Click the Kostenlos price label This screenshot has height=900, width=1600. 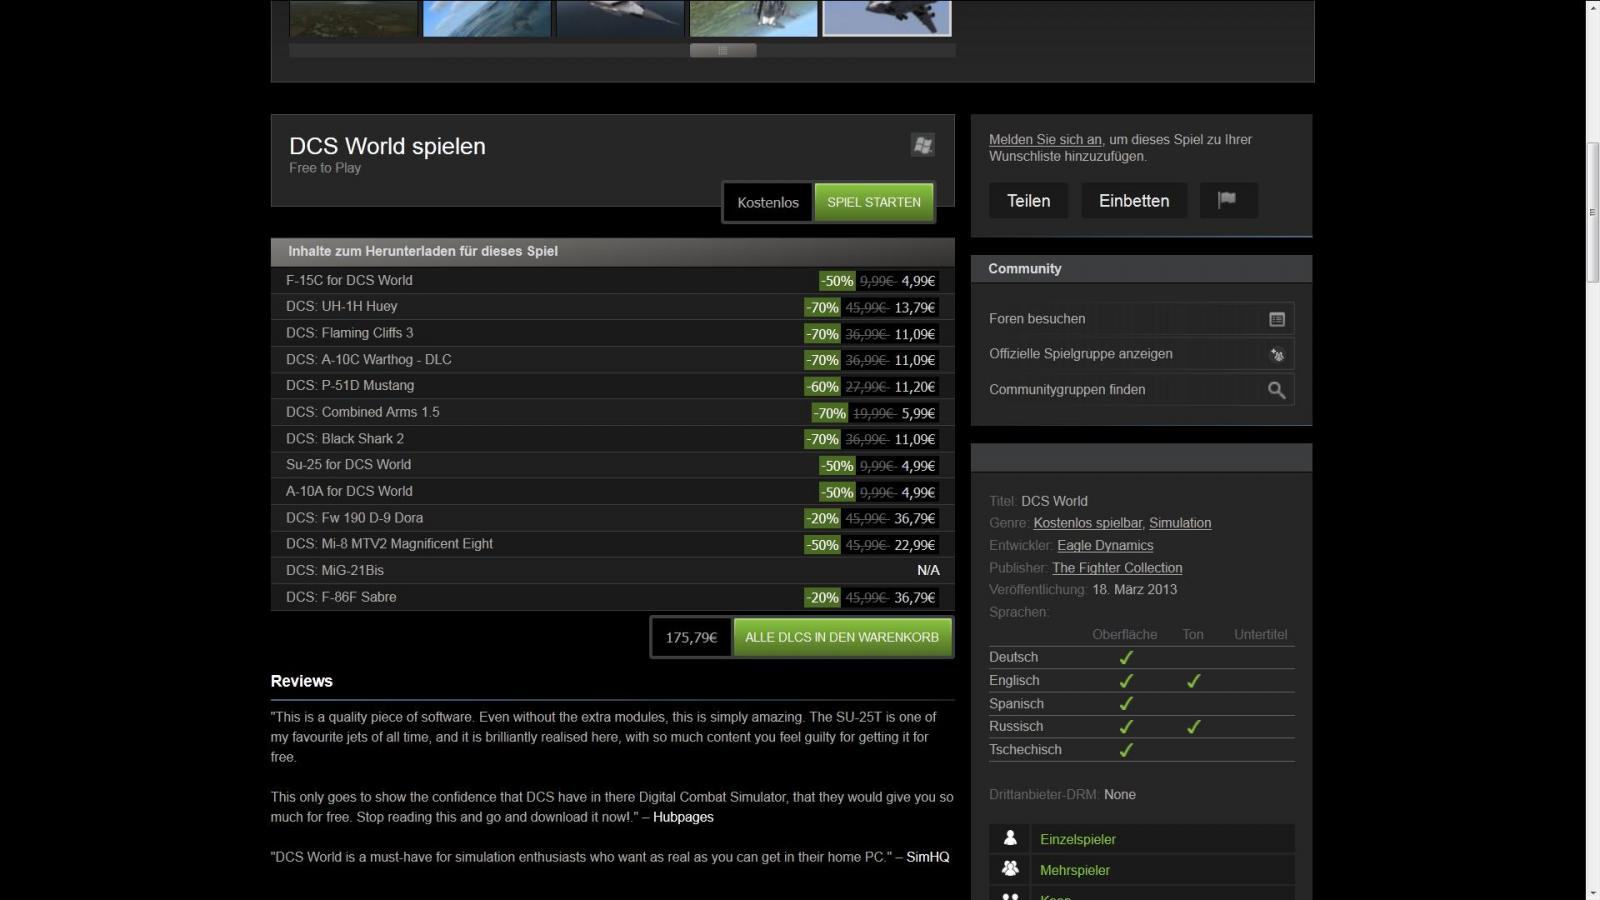point(768,202)
